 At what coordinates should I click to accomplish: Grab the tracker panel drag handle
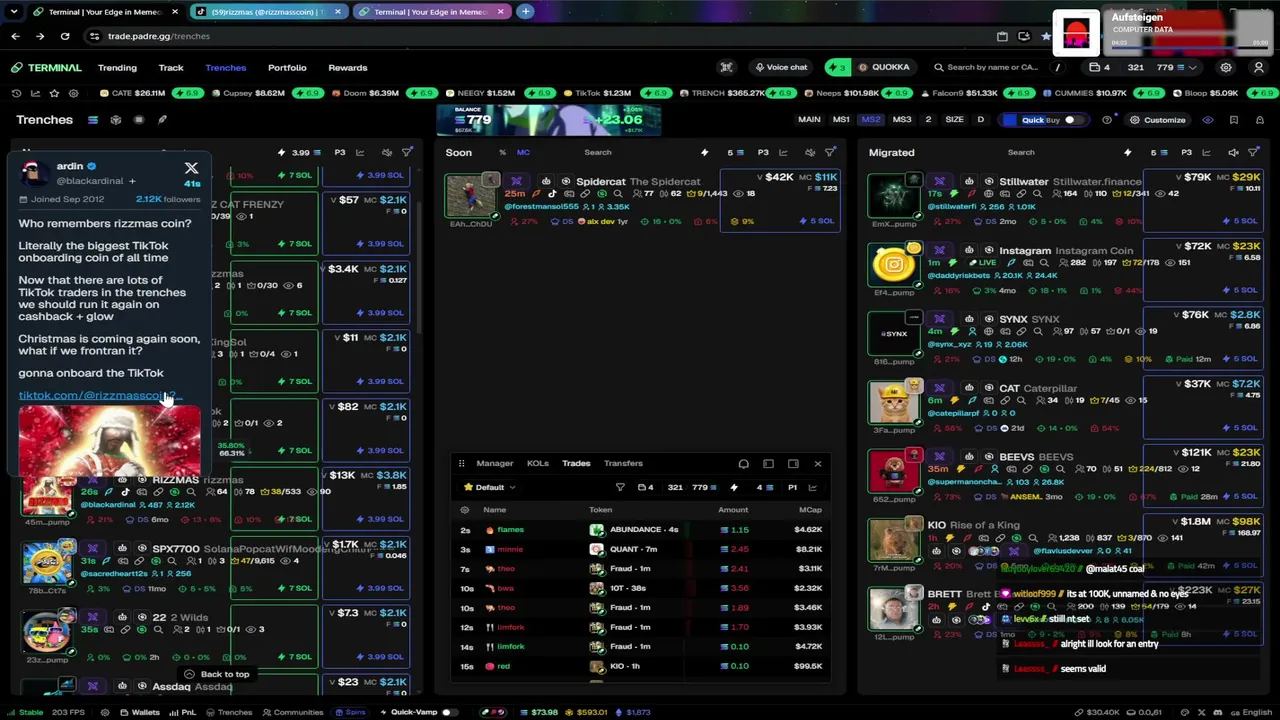pyautogui.click(x=461, y=464)
